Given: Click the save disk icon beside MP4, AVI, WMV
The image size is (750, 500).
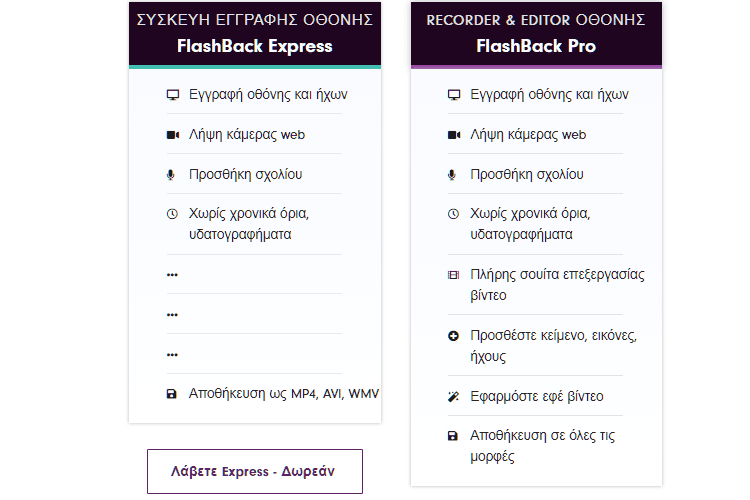Looking at the screenshot, I should pyautogui.click(x=171, y=394).
